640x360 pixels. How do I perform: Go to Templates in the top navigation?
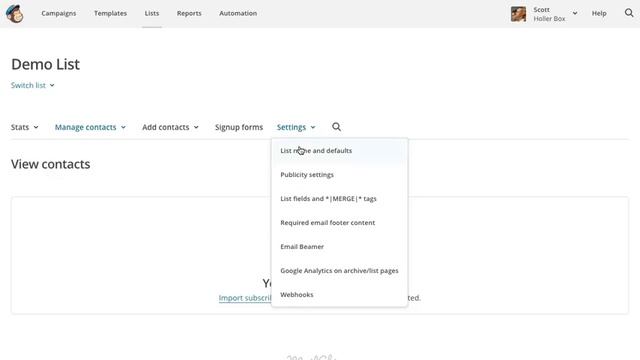110,13
